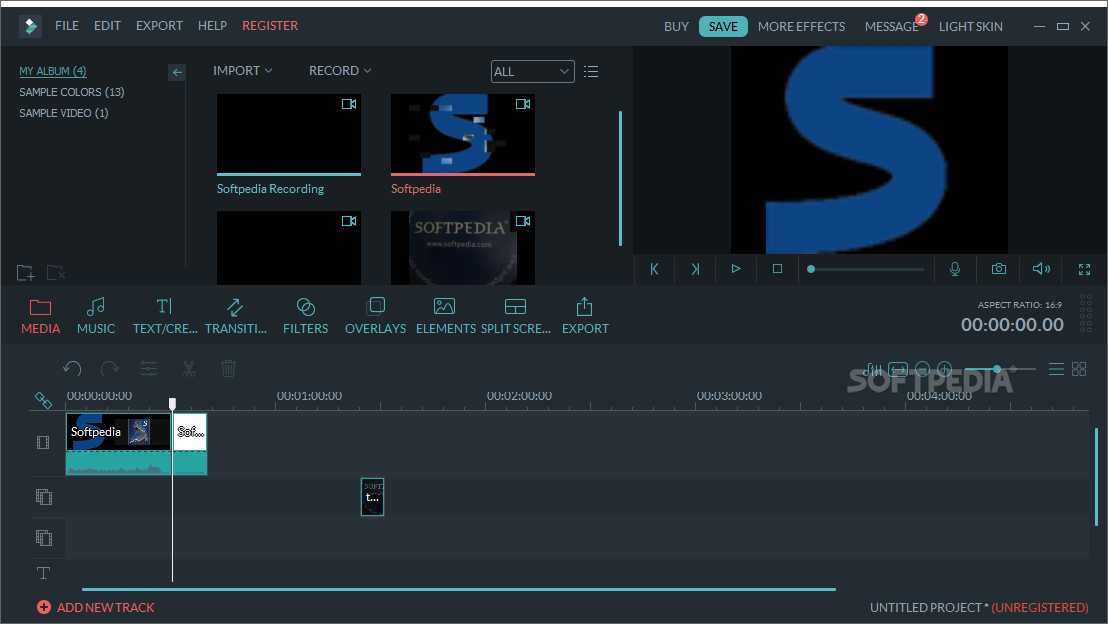Take a snapshot with camera icon

[x=998, y=269]
